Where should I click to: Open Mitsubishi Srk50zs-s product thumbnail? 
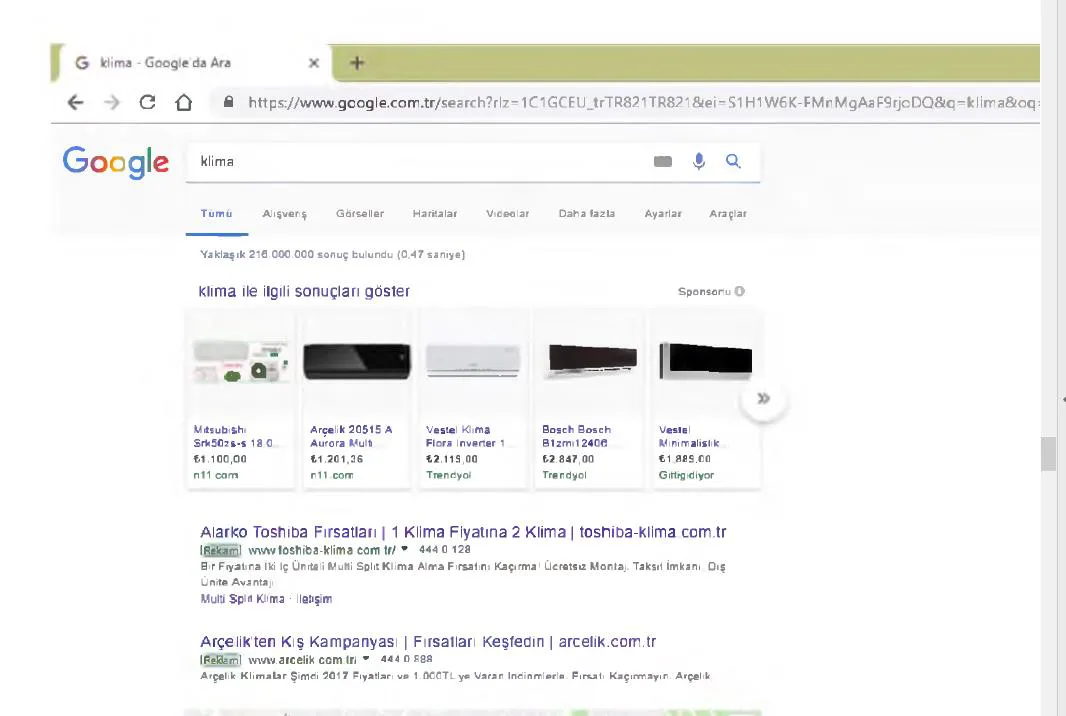point(240,362)
